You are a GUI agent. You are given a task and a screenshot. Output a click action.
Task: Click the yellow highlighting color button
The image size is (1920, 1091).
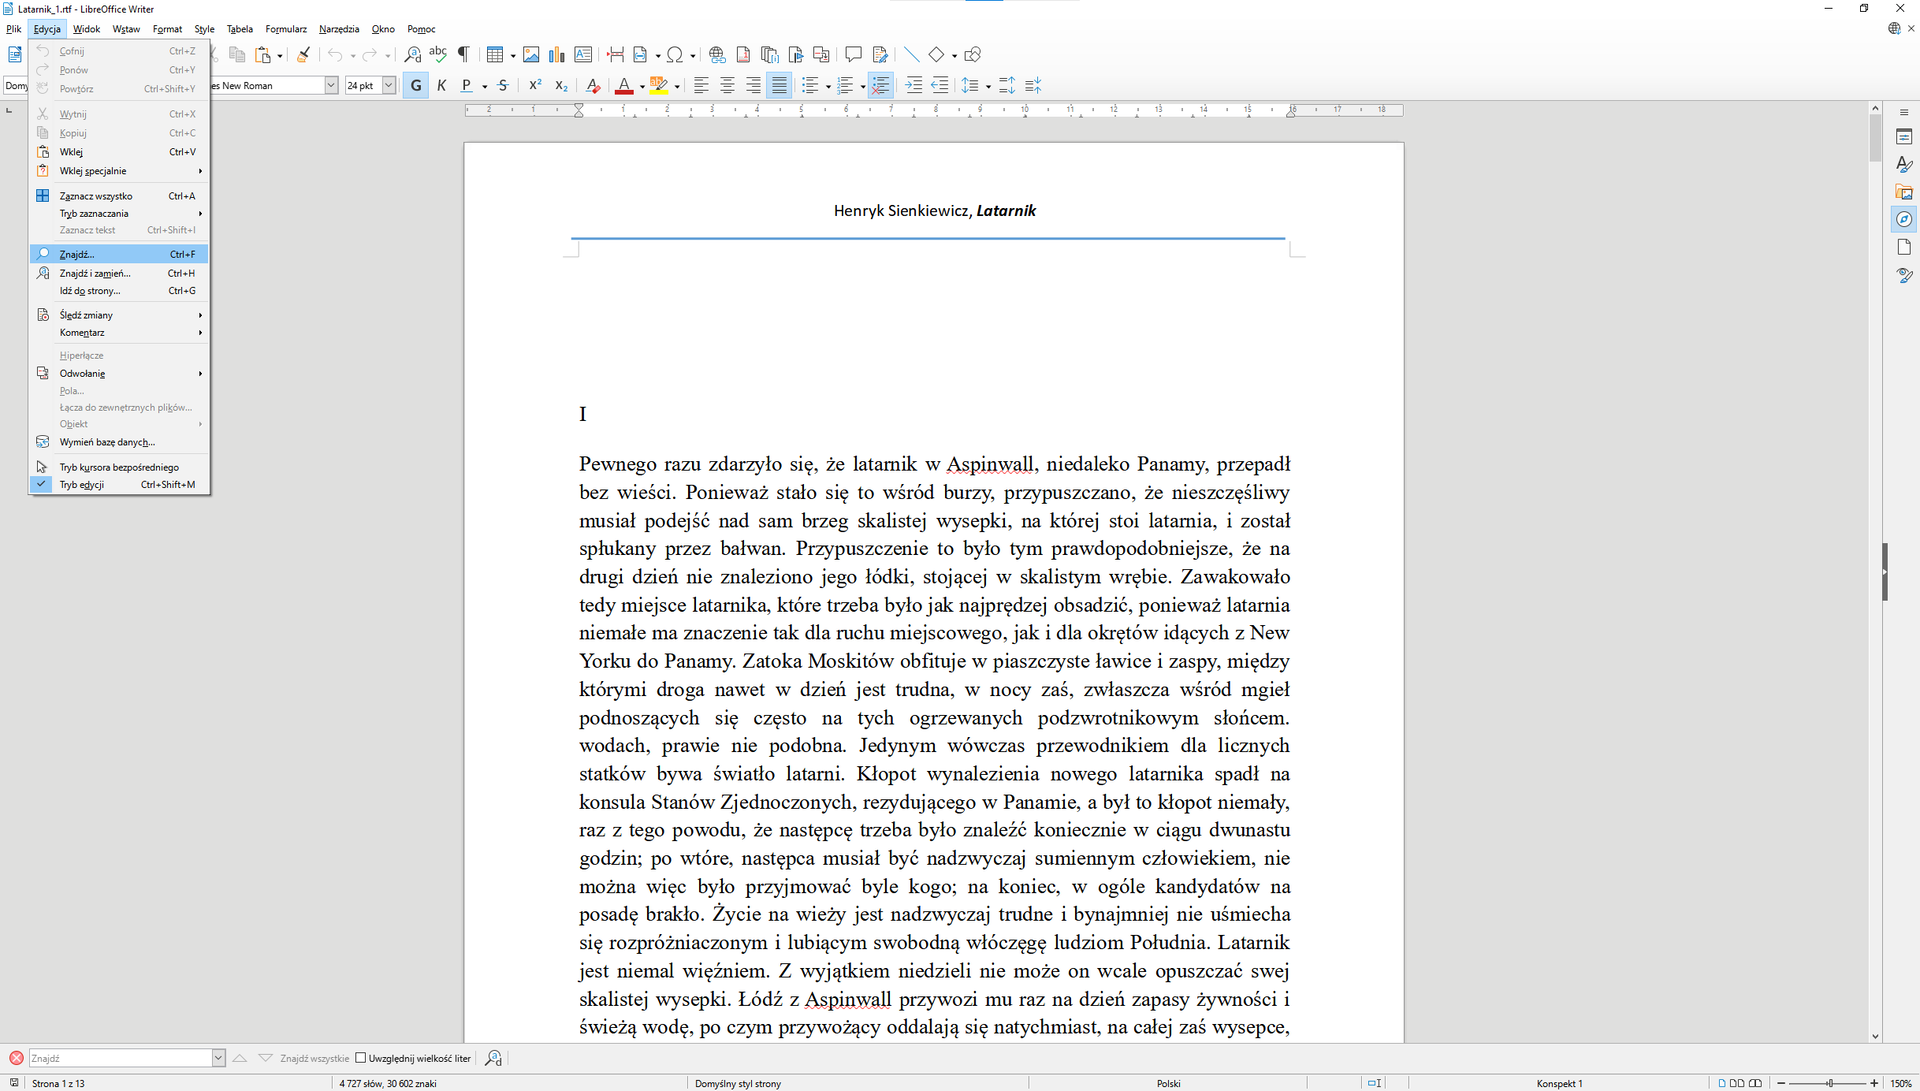[x=659, y=86]
